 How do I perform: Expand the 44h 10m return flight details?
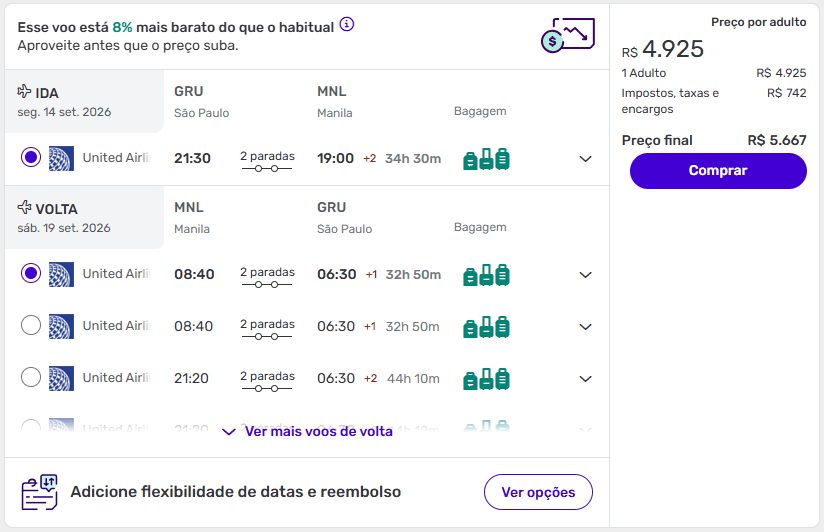click(586, 379)
